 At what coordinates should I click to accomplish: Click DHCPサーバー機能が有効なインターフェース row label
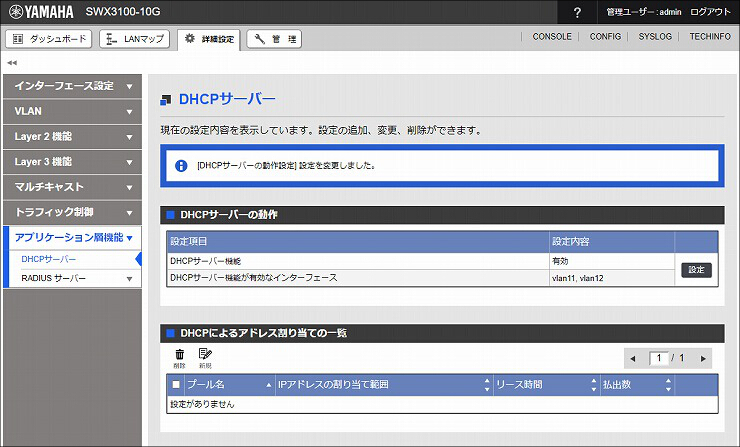pyautogui.click(x=254, y=278)
